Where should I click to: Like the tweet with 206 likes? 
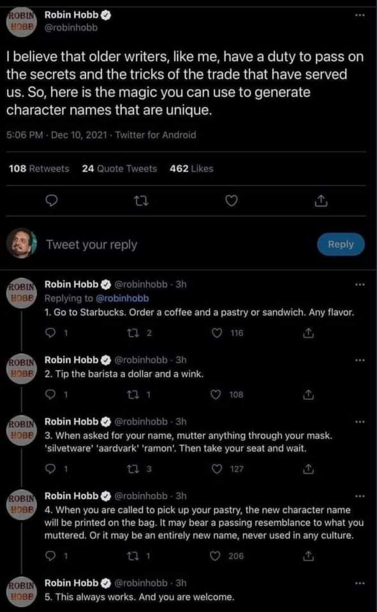(215, 556)
